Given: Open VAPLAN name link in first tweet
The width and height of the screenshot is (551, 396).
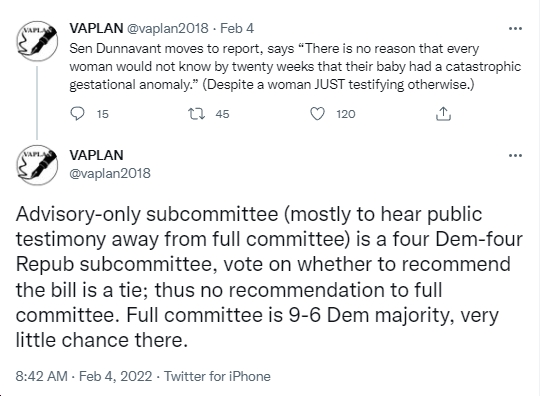Looking at the screenshot, I should pyautogui.click(x=96, y=28).
